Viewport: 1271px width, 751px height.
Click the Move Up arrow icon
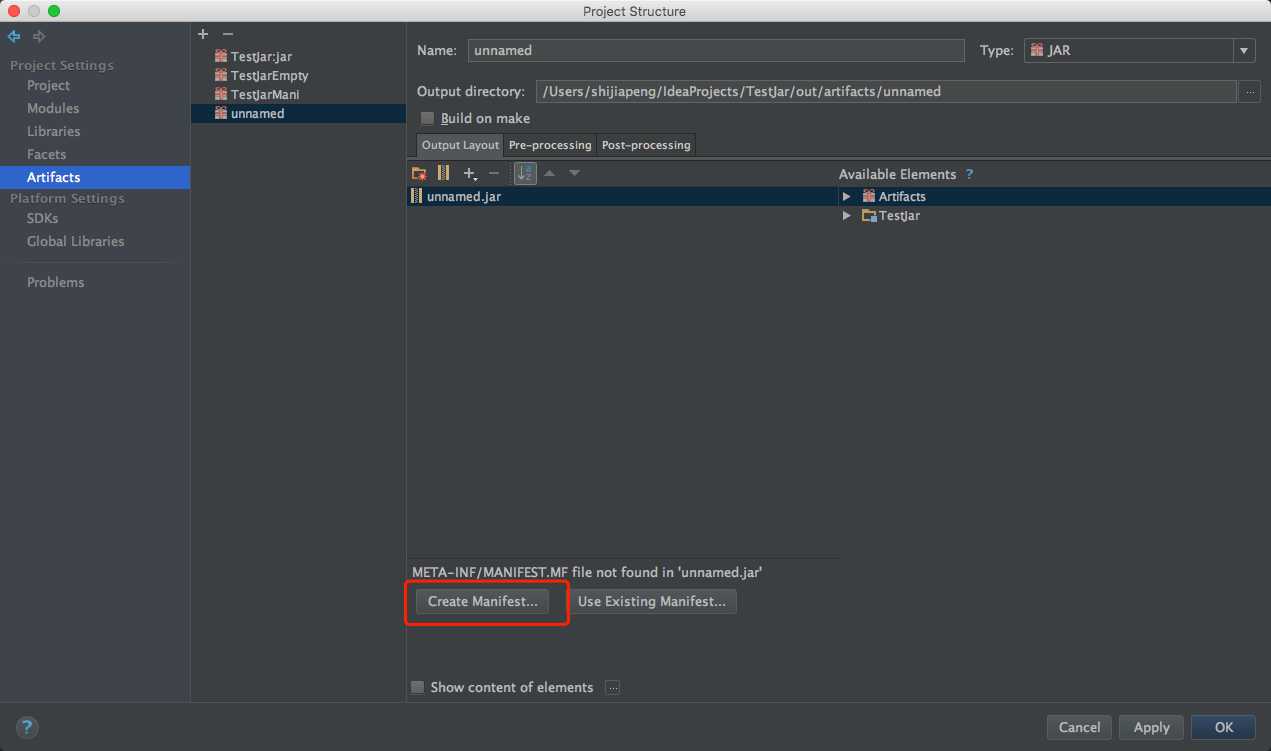549,173
